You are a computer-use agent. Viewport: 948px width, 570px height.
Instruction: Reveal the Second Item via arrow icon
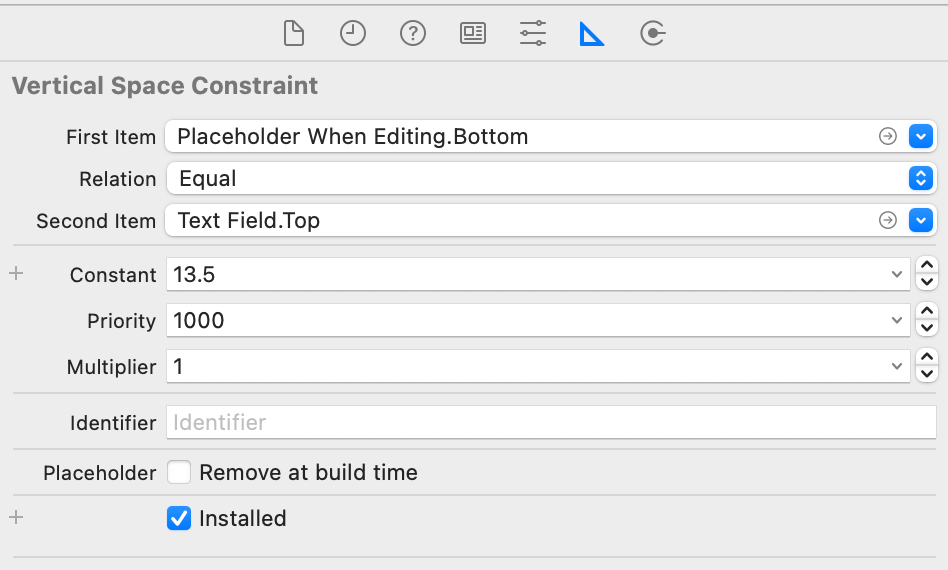[x=887, y=221]
